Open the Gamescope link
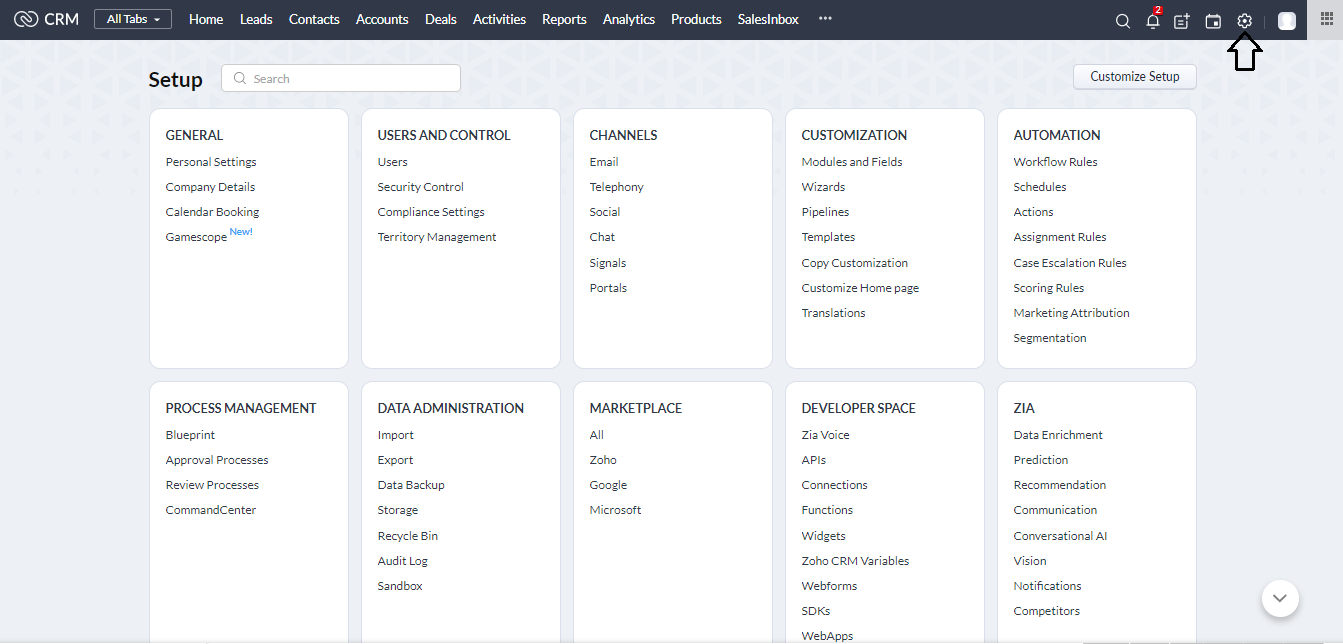Viewport: 1343px width, 644px height. [x=196, y=237]
